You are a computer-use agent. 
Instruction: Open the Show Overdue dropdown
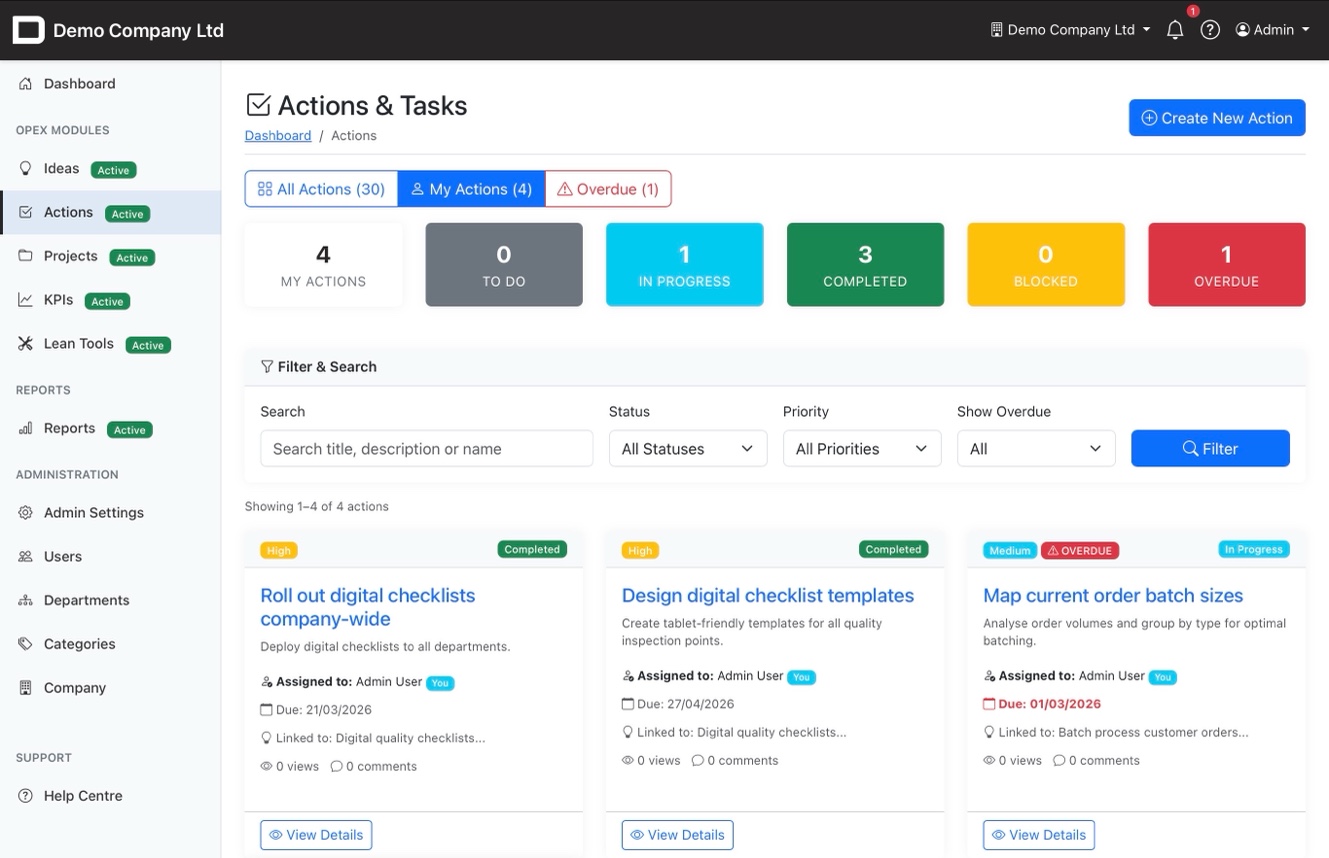(x=1035, y=449)
